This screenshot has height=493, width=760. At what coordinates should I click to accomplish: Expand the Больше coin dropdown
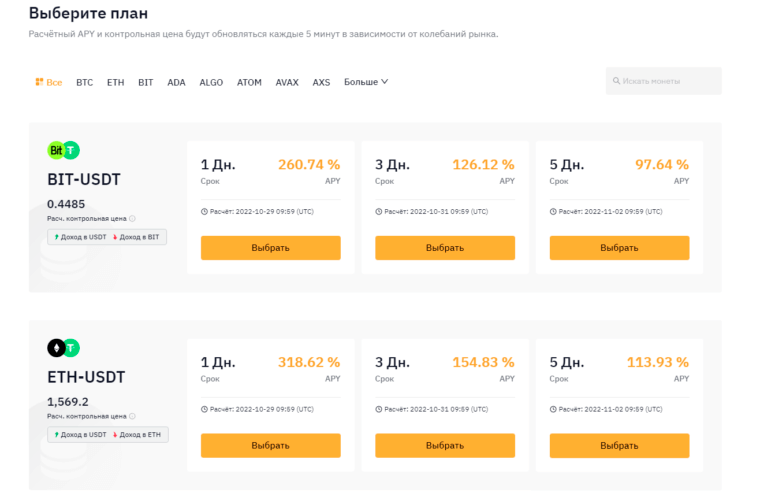pyautogui.click(x=366, y=82)
